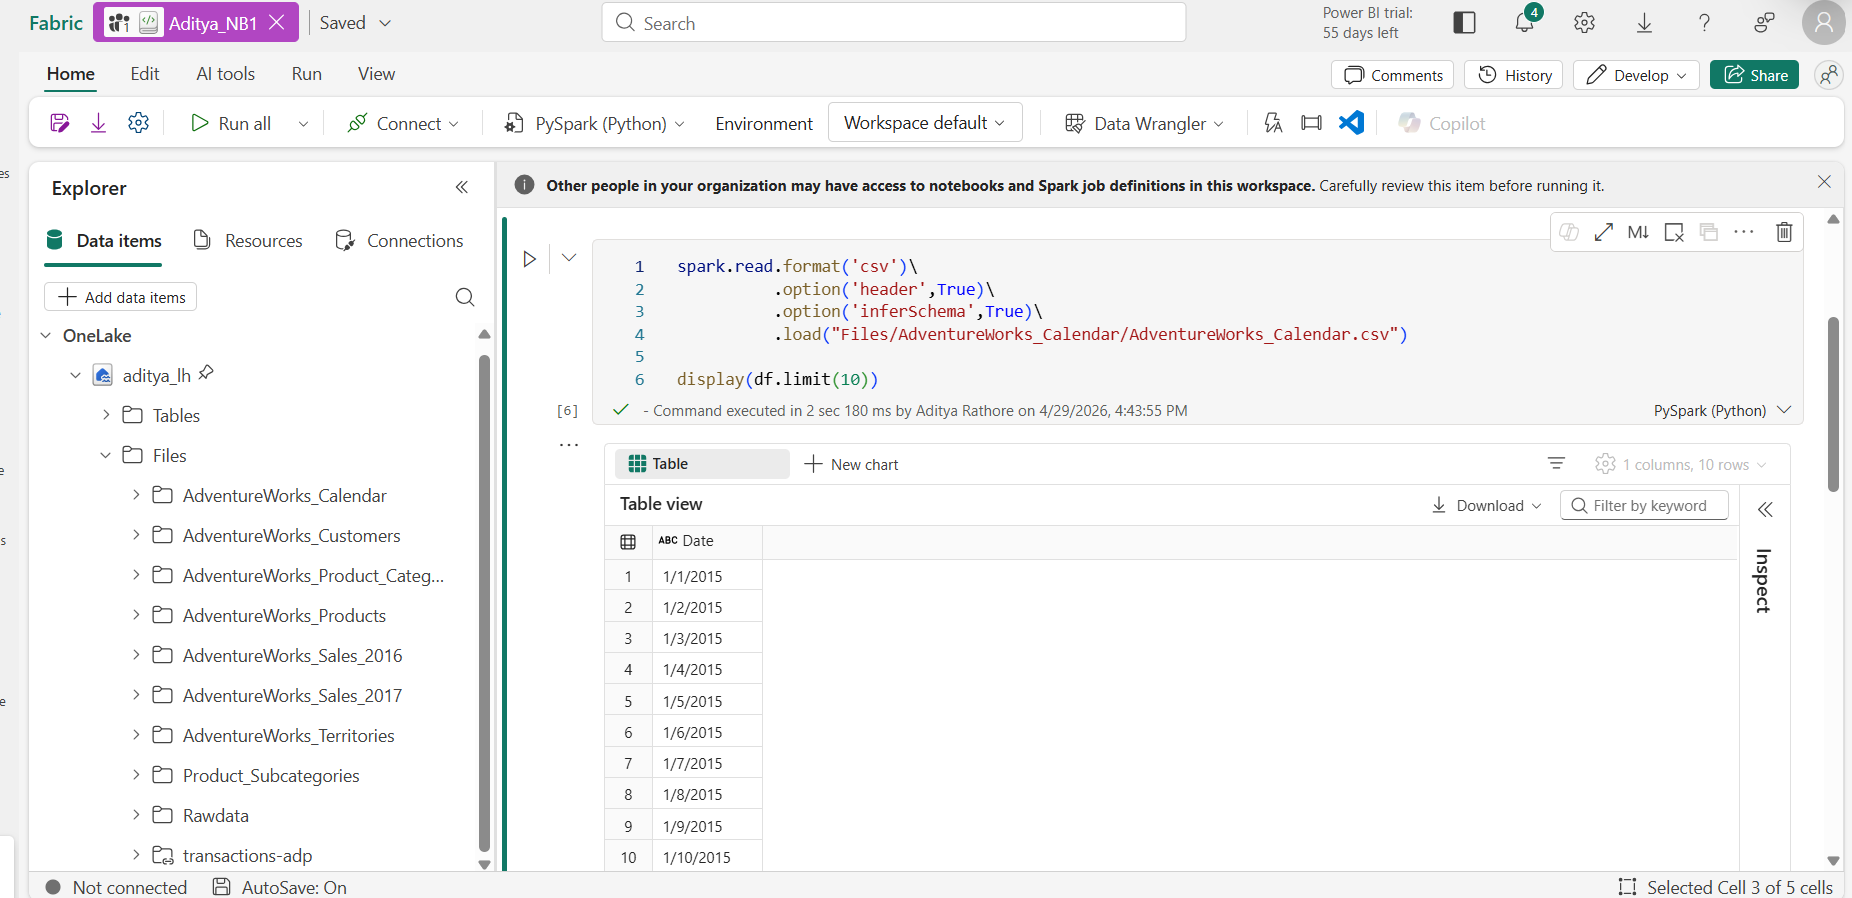The width and height of the screenshot is (1852, 898).
Task: Open Fabric settings gear in header
Action: [1584, 22]
